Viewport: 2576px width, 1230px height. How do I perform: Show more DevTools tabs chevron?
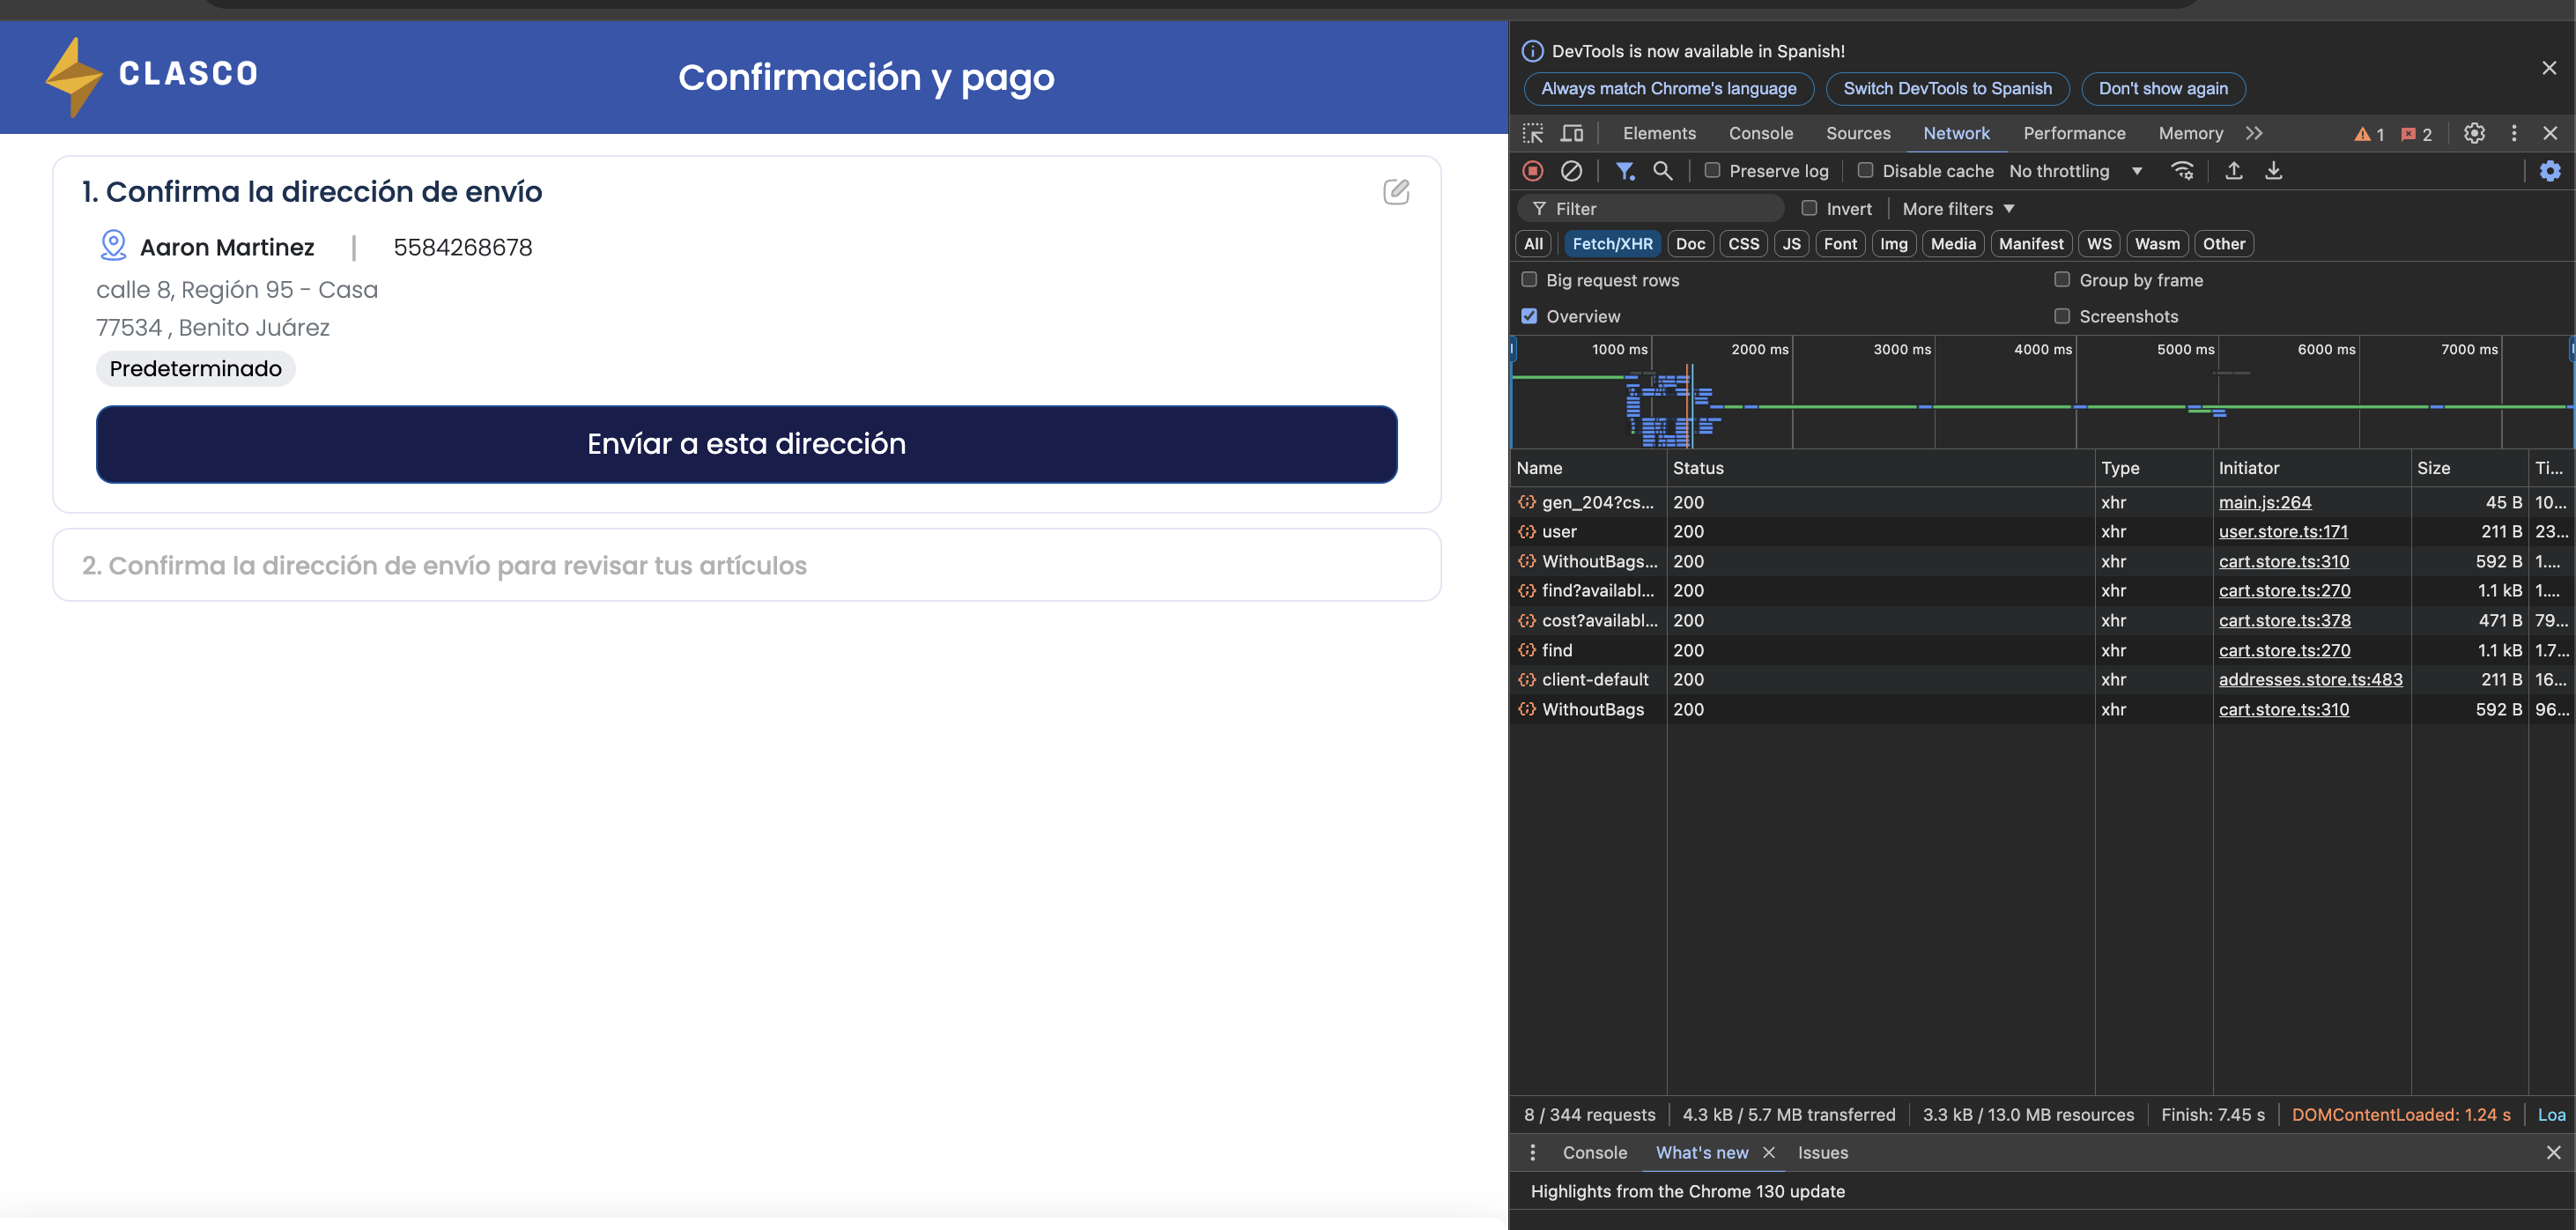[x=2254, y=133]
